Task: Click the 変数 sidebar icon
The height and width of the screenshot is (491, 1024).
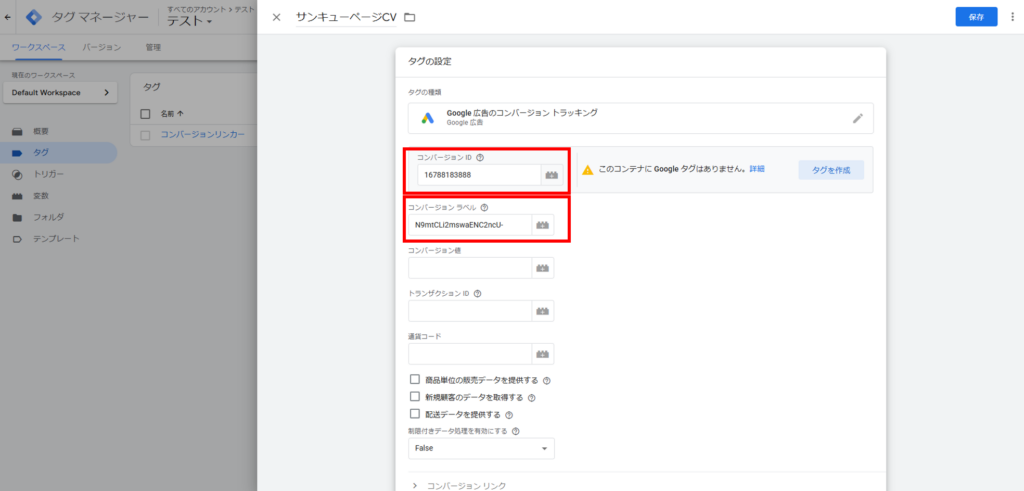Action: (18, 196)
